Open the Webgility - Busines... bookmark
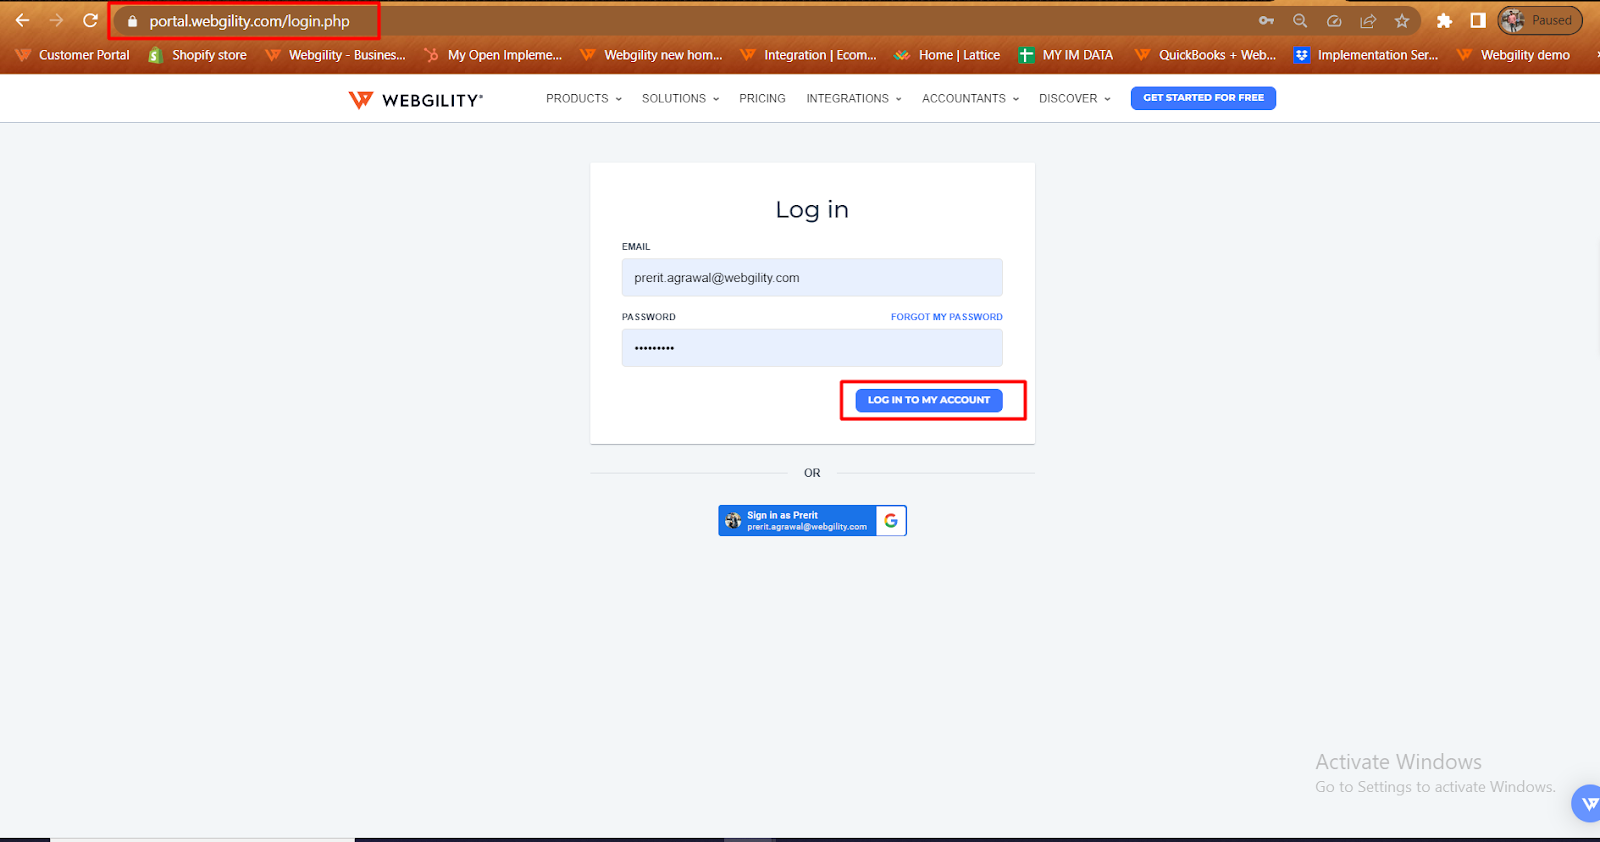The width and height of the screenshot is (1600, 842). tap(335, 55)
